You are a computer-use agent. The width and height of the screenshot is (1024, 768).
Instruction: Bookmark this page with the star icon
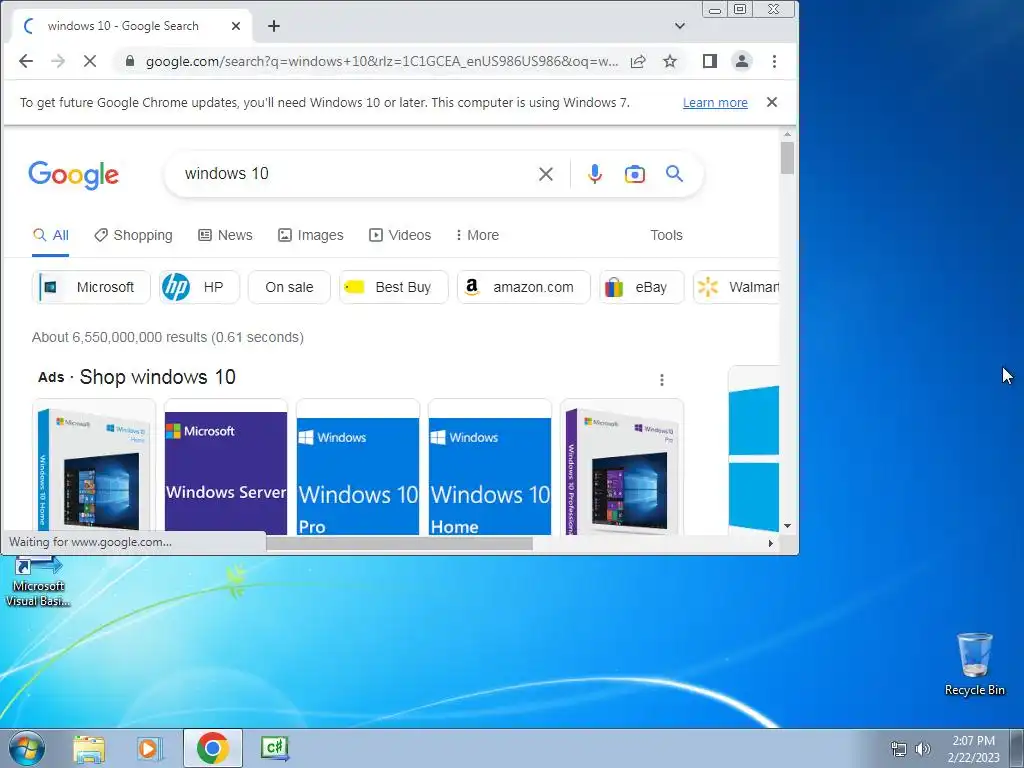point(670,61)
